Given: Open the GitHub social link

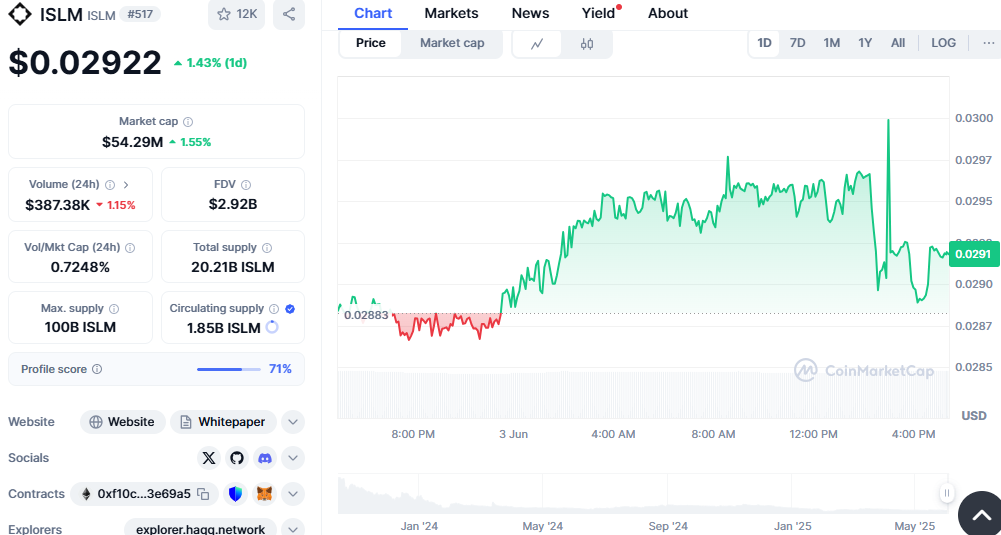Looking at the screenshot, I should (237, 458).
